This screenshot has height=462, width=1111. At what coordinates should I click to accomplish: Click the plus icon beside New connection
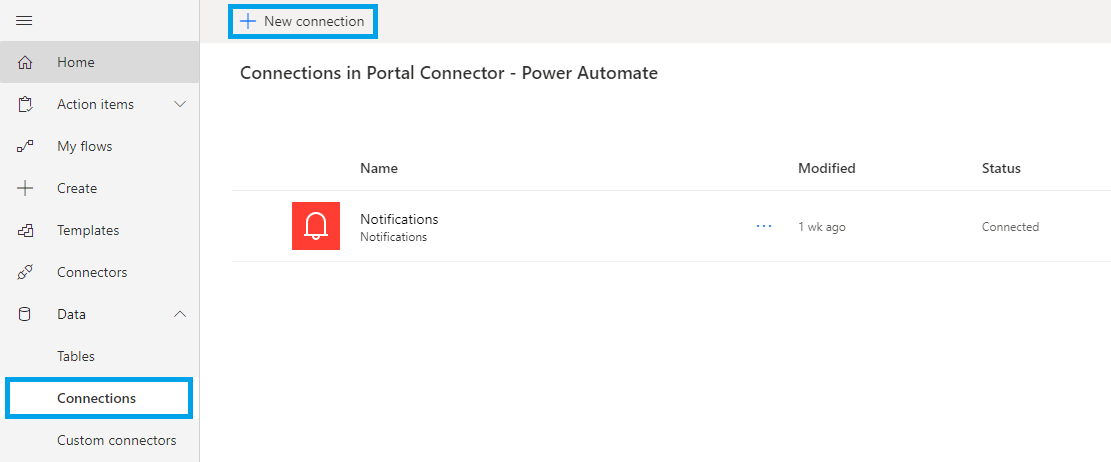point(247,21)
